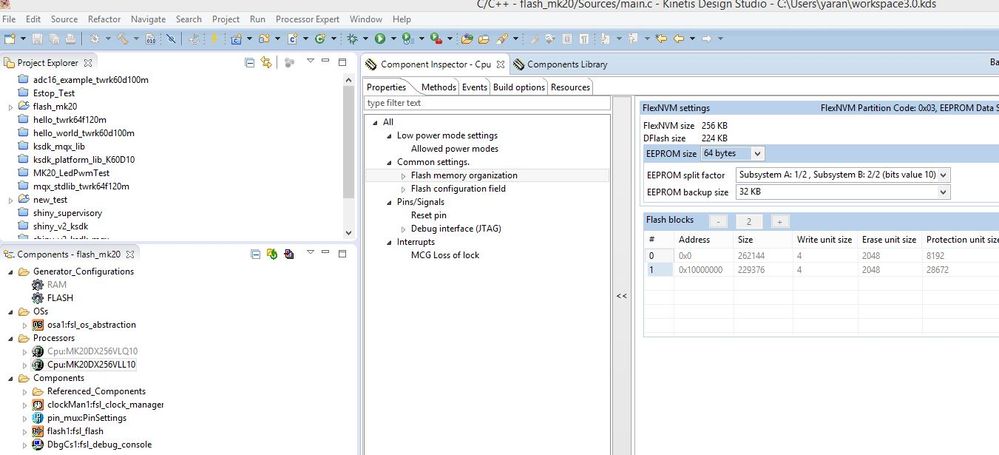999x455 pixels.
Task: Select the Allowed power modes item
Action: [454, 148]
